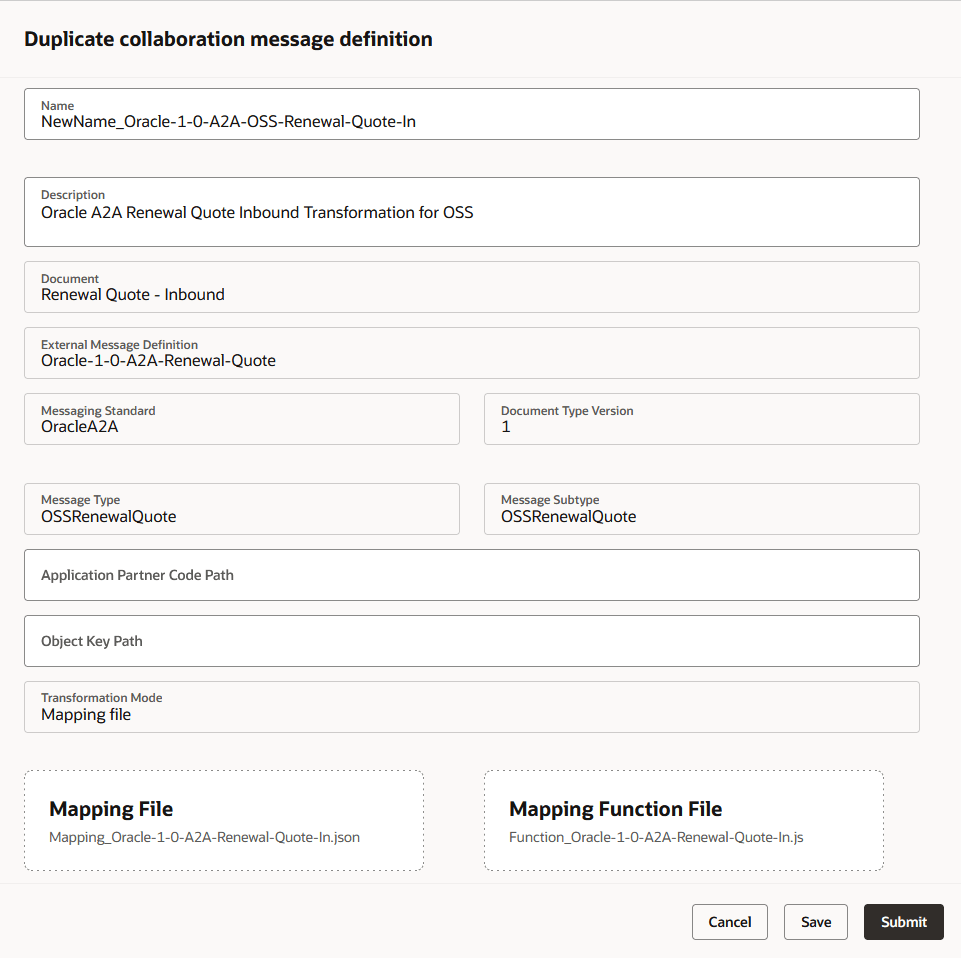Click the Mapping File upload box

click(x=224, y=820)
